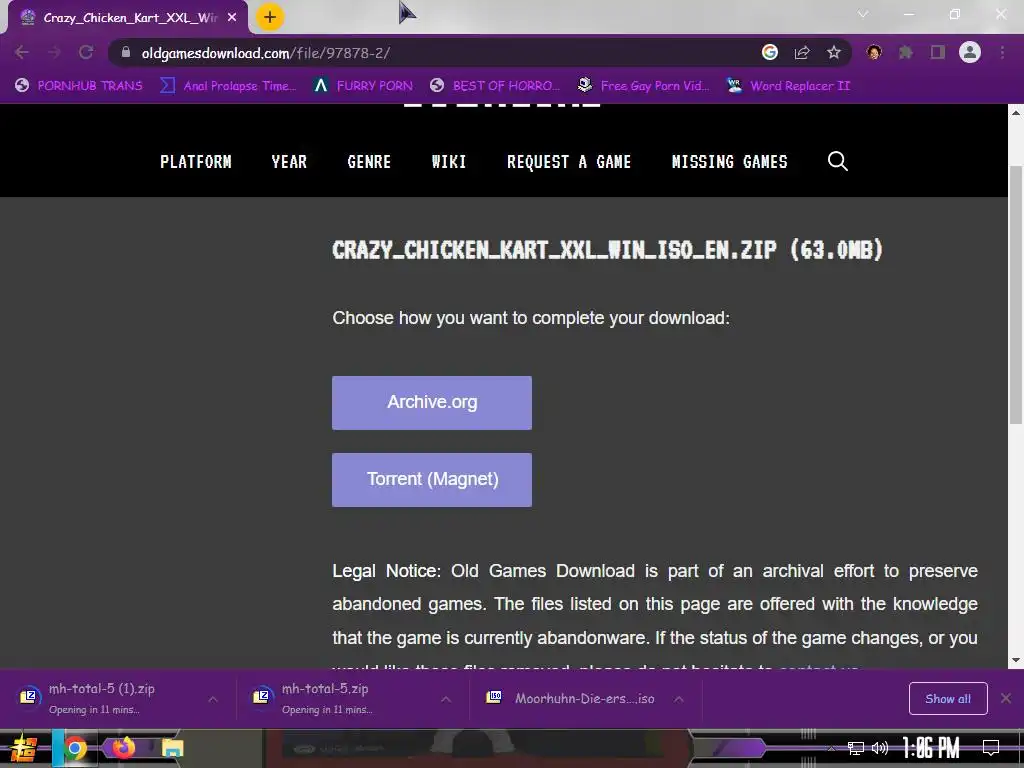Screen dimensions: 1024x768
Task: Click the 1:06 PM clock
Action: coord(931,747)
